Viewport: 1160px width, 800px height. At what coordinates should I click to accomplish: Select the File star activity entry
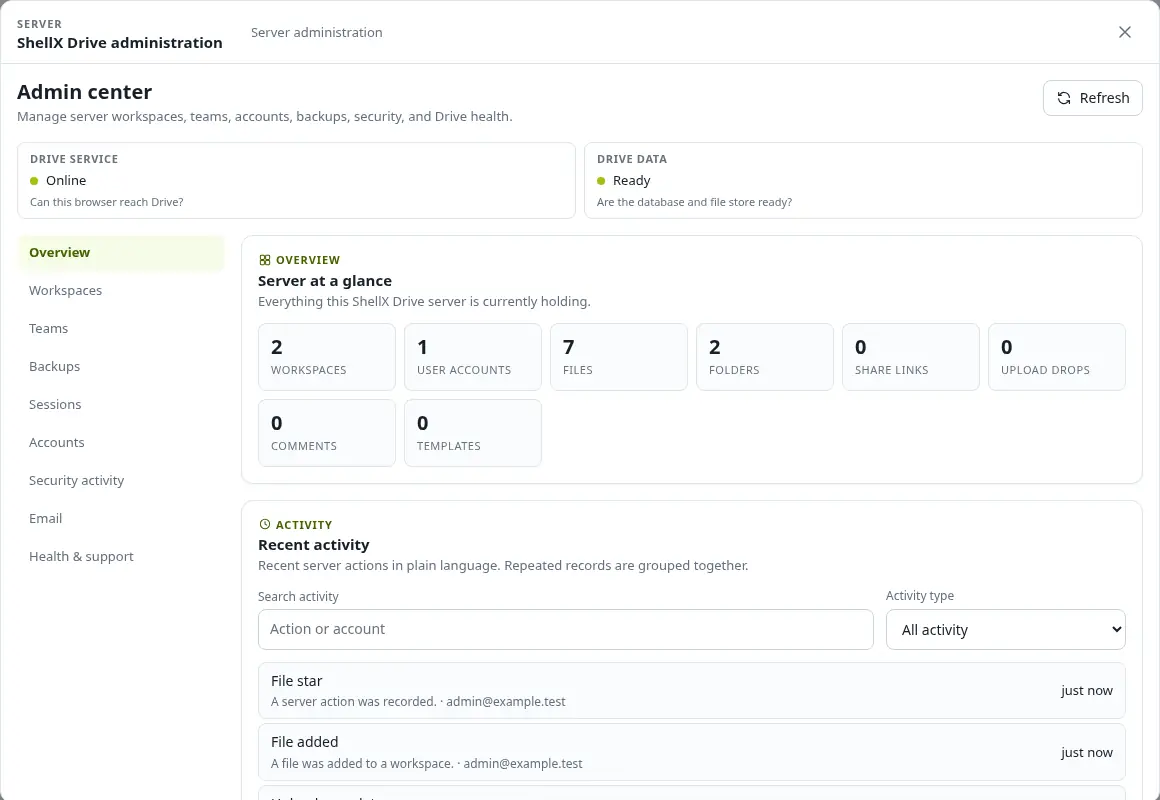tap(692, 690)
